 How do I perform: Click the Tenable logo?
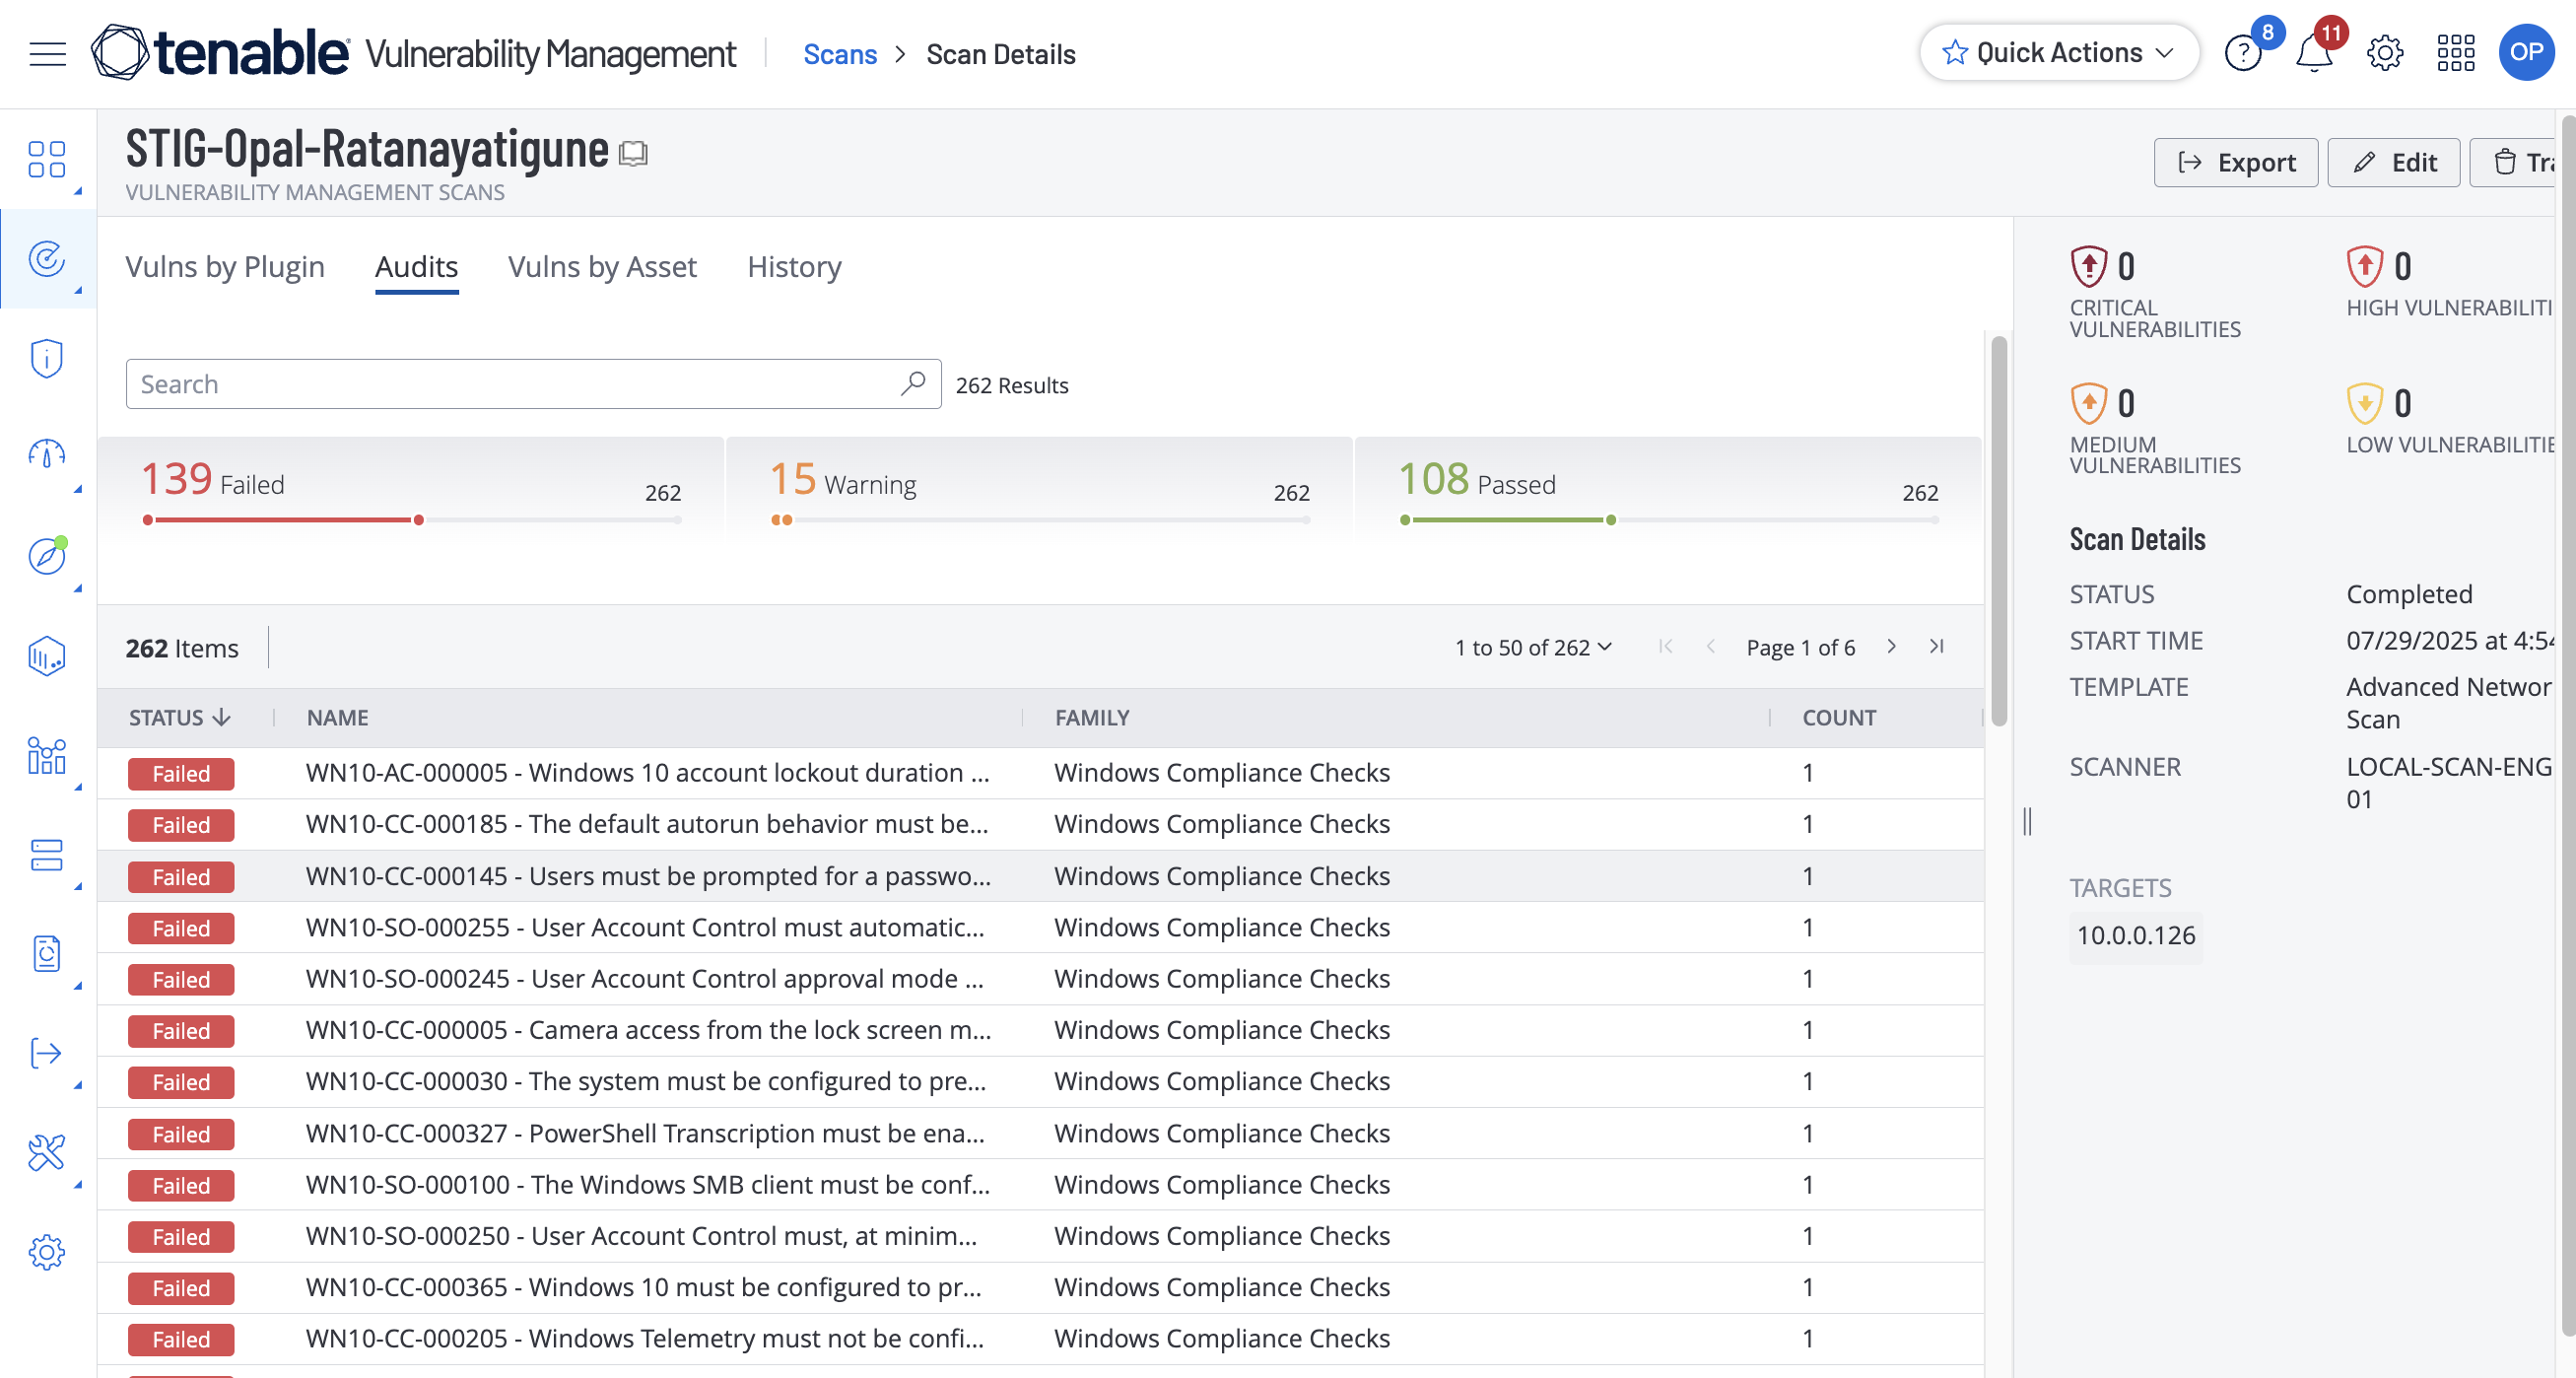point(220,53)
